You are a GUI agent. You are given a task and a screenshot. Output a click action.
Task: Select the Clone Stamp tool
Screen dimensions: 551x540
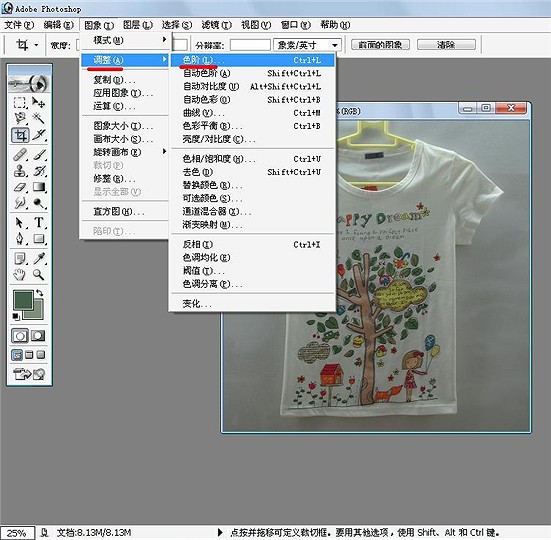coord(20,171)
